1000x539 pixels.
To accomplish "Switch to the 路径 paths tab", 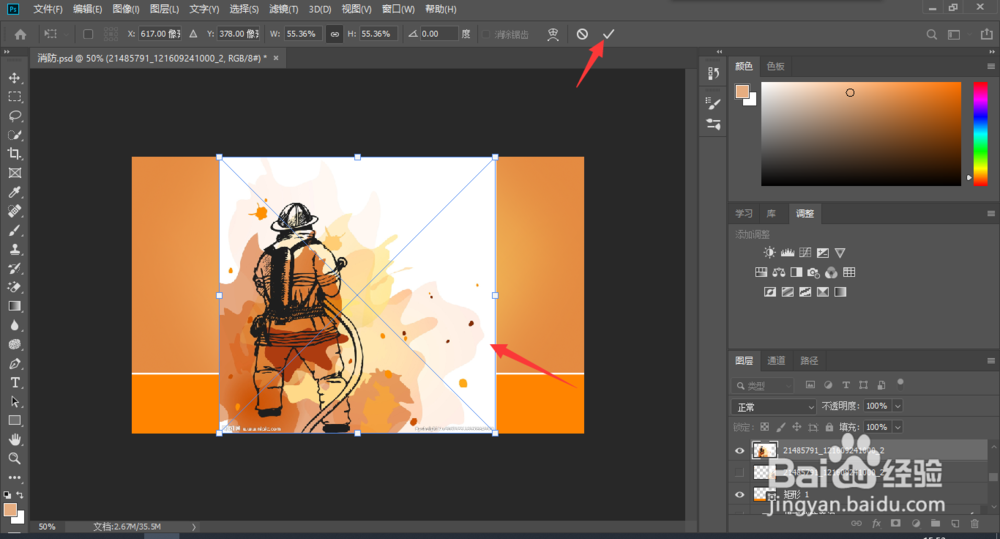I will (x=809, y=360).
